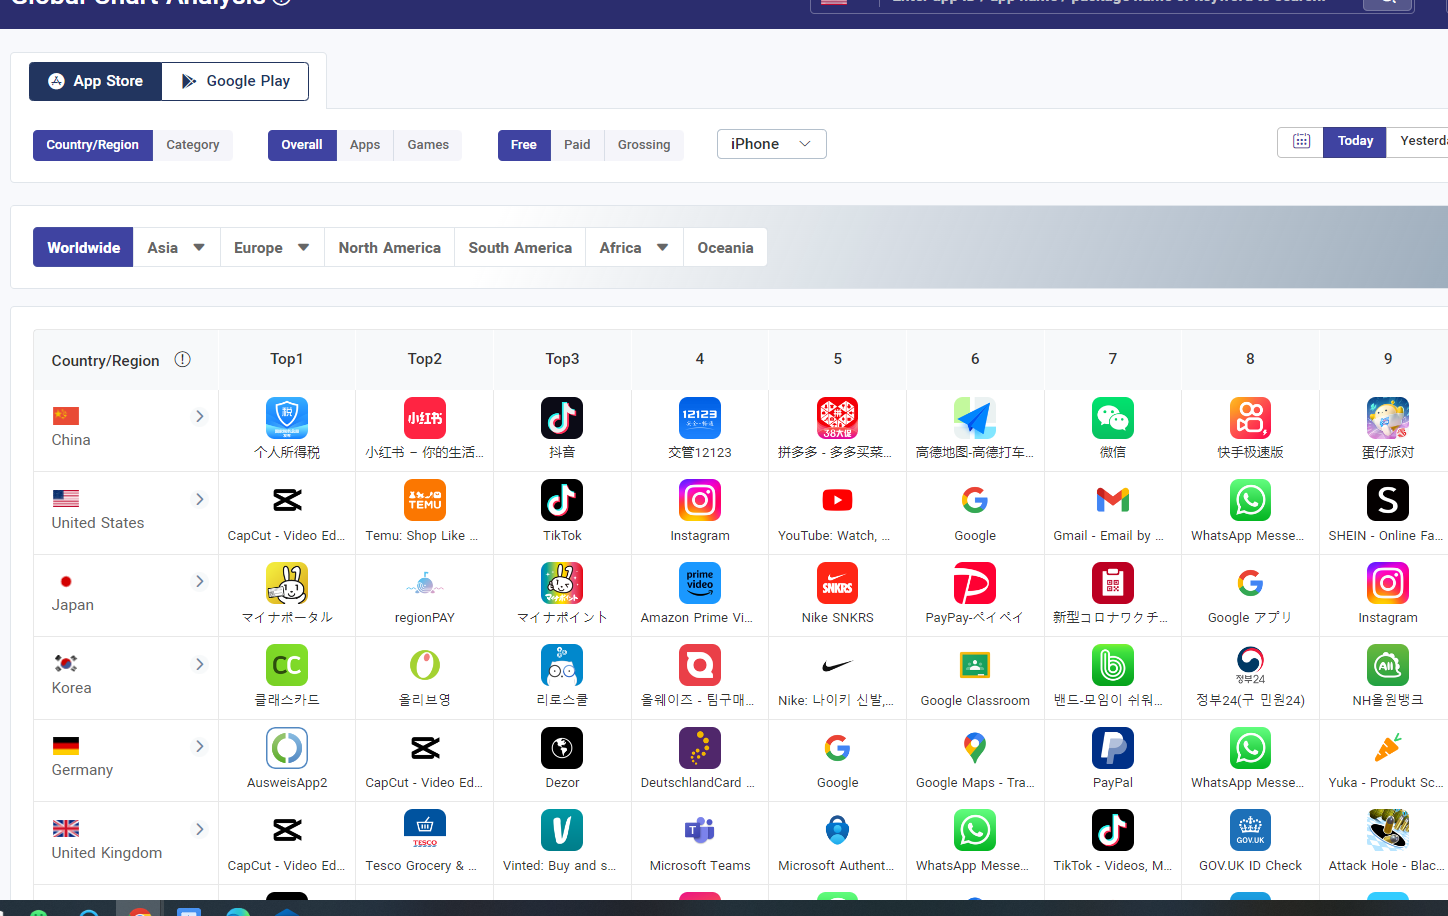Select the South America tab
The height and width of the screenshot is (916, 1448).
[520, 248]
